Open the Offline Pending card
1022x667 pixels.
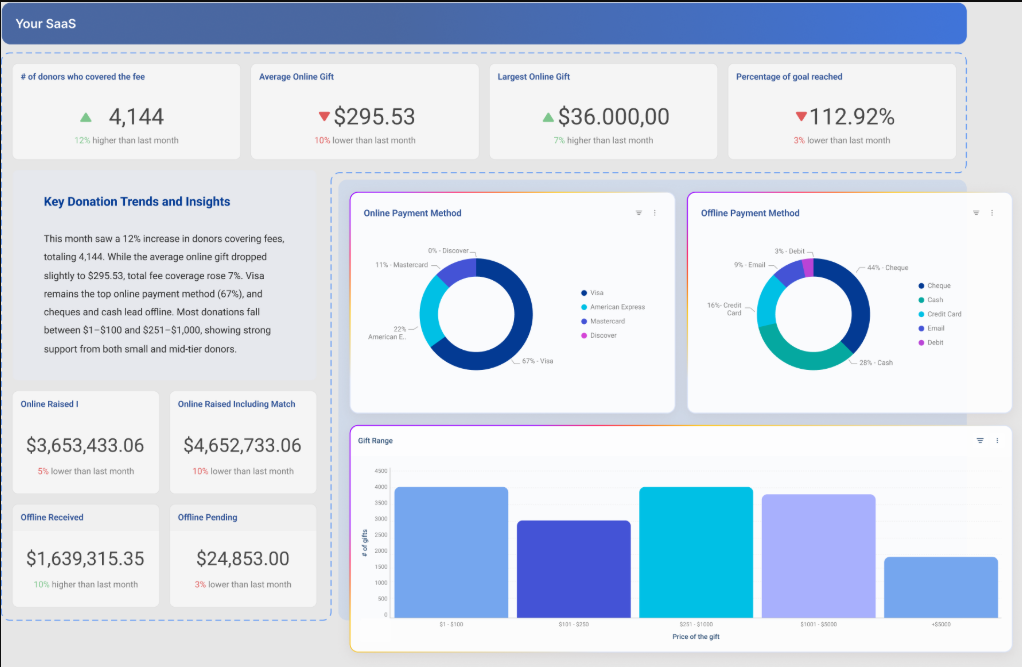(x=243, y=555)
